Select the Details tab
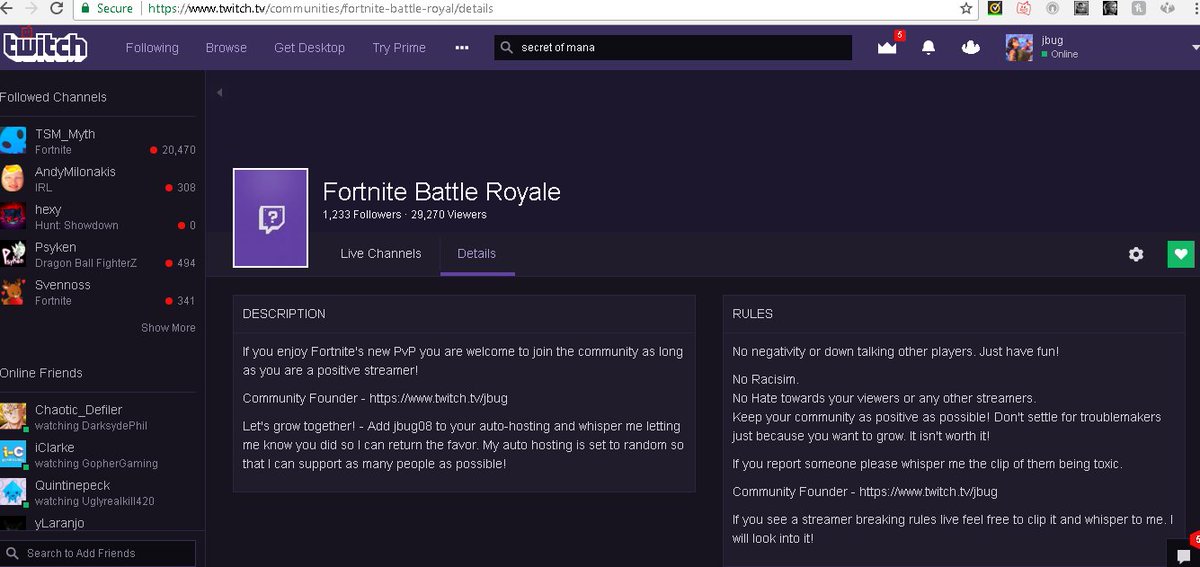The width and height of the screenshot is (1200, 567). [x=477, y=254]
